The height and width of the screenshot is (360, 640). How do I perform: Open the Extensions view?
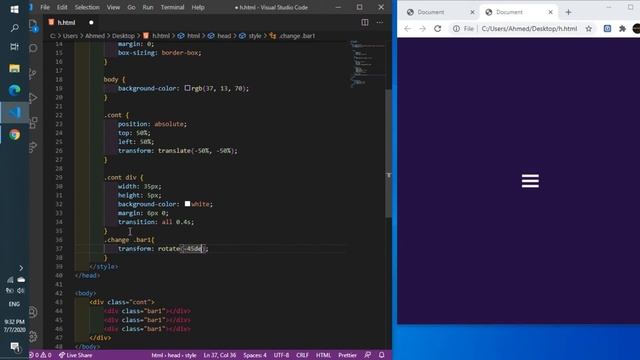point(34,122)
